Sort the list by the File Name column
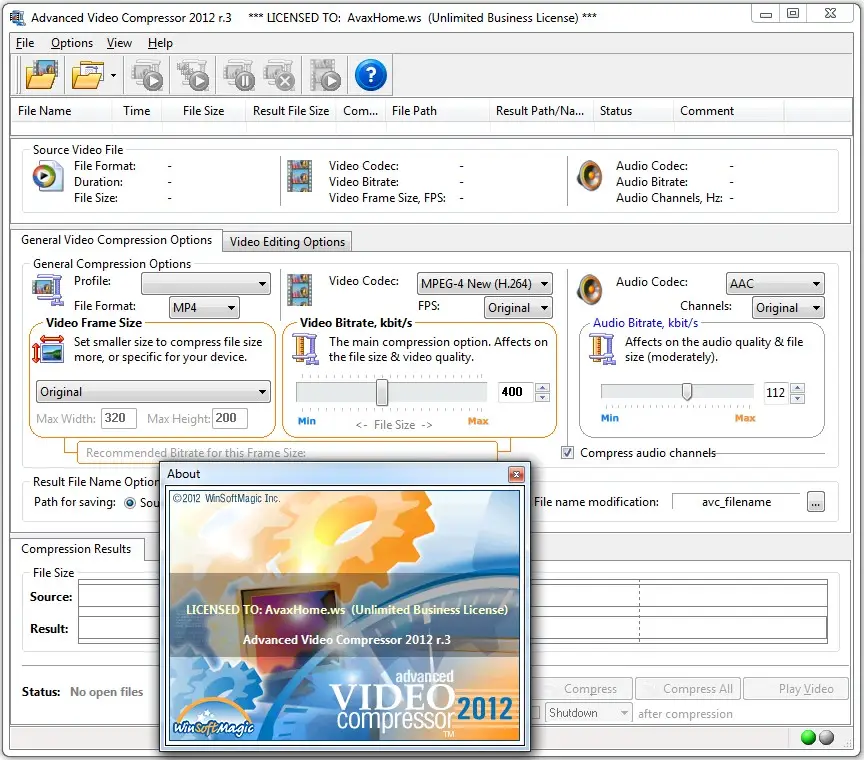The image size is (864, 760). point(61,111)
